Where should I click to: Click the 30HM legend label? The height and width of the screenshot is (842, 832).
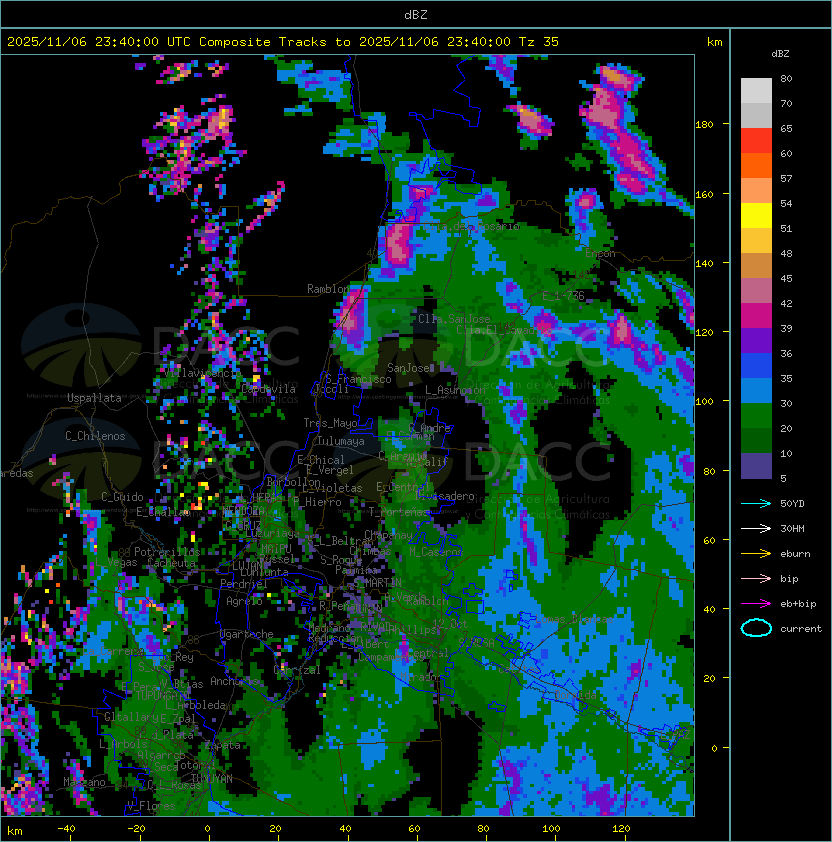pos(792,528)
